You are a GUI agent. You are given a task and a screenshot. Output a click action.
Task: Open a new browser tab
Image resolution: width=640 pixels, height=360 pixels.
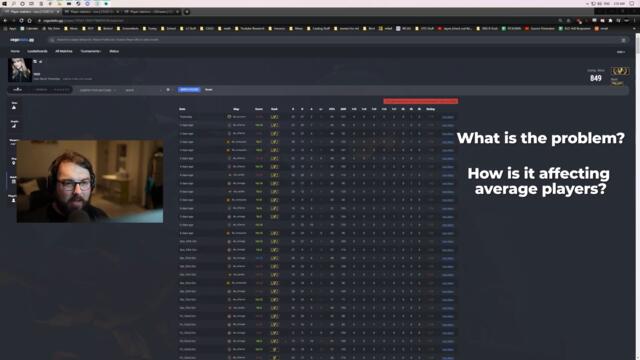point(187,12)
